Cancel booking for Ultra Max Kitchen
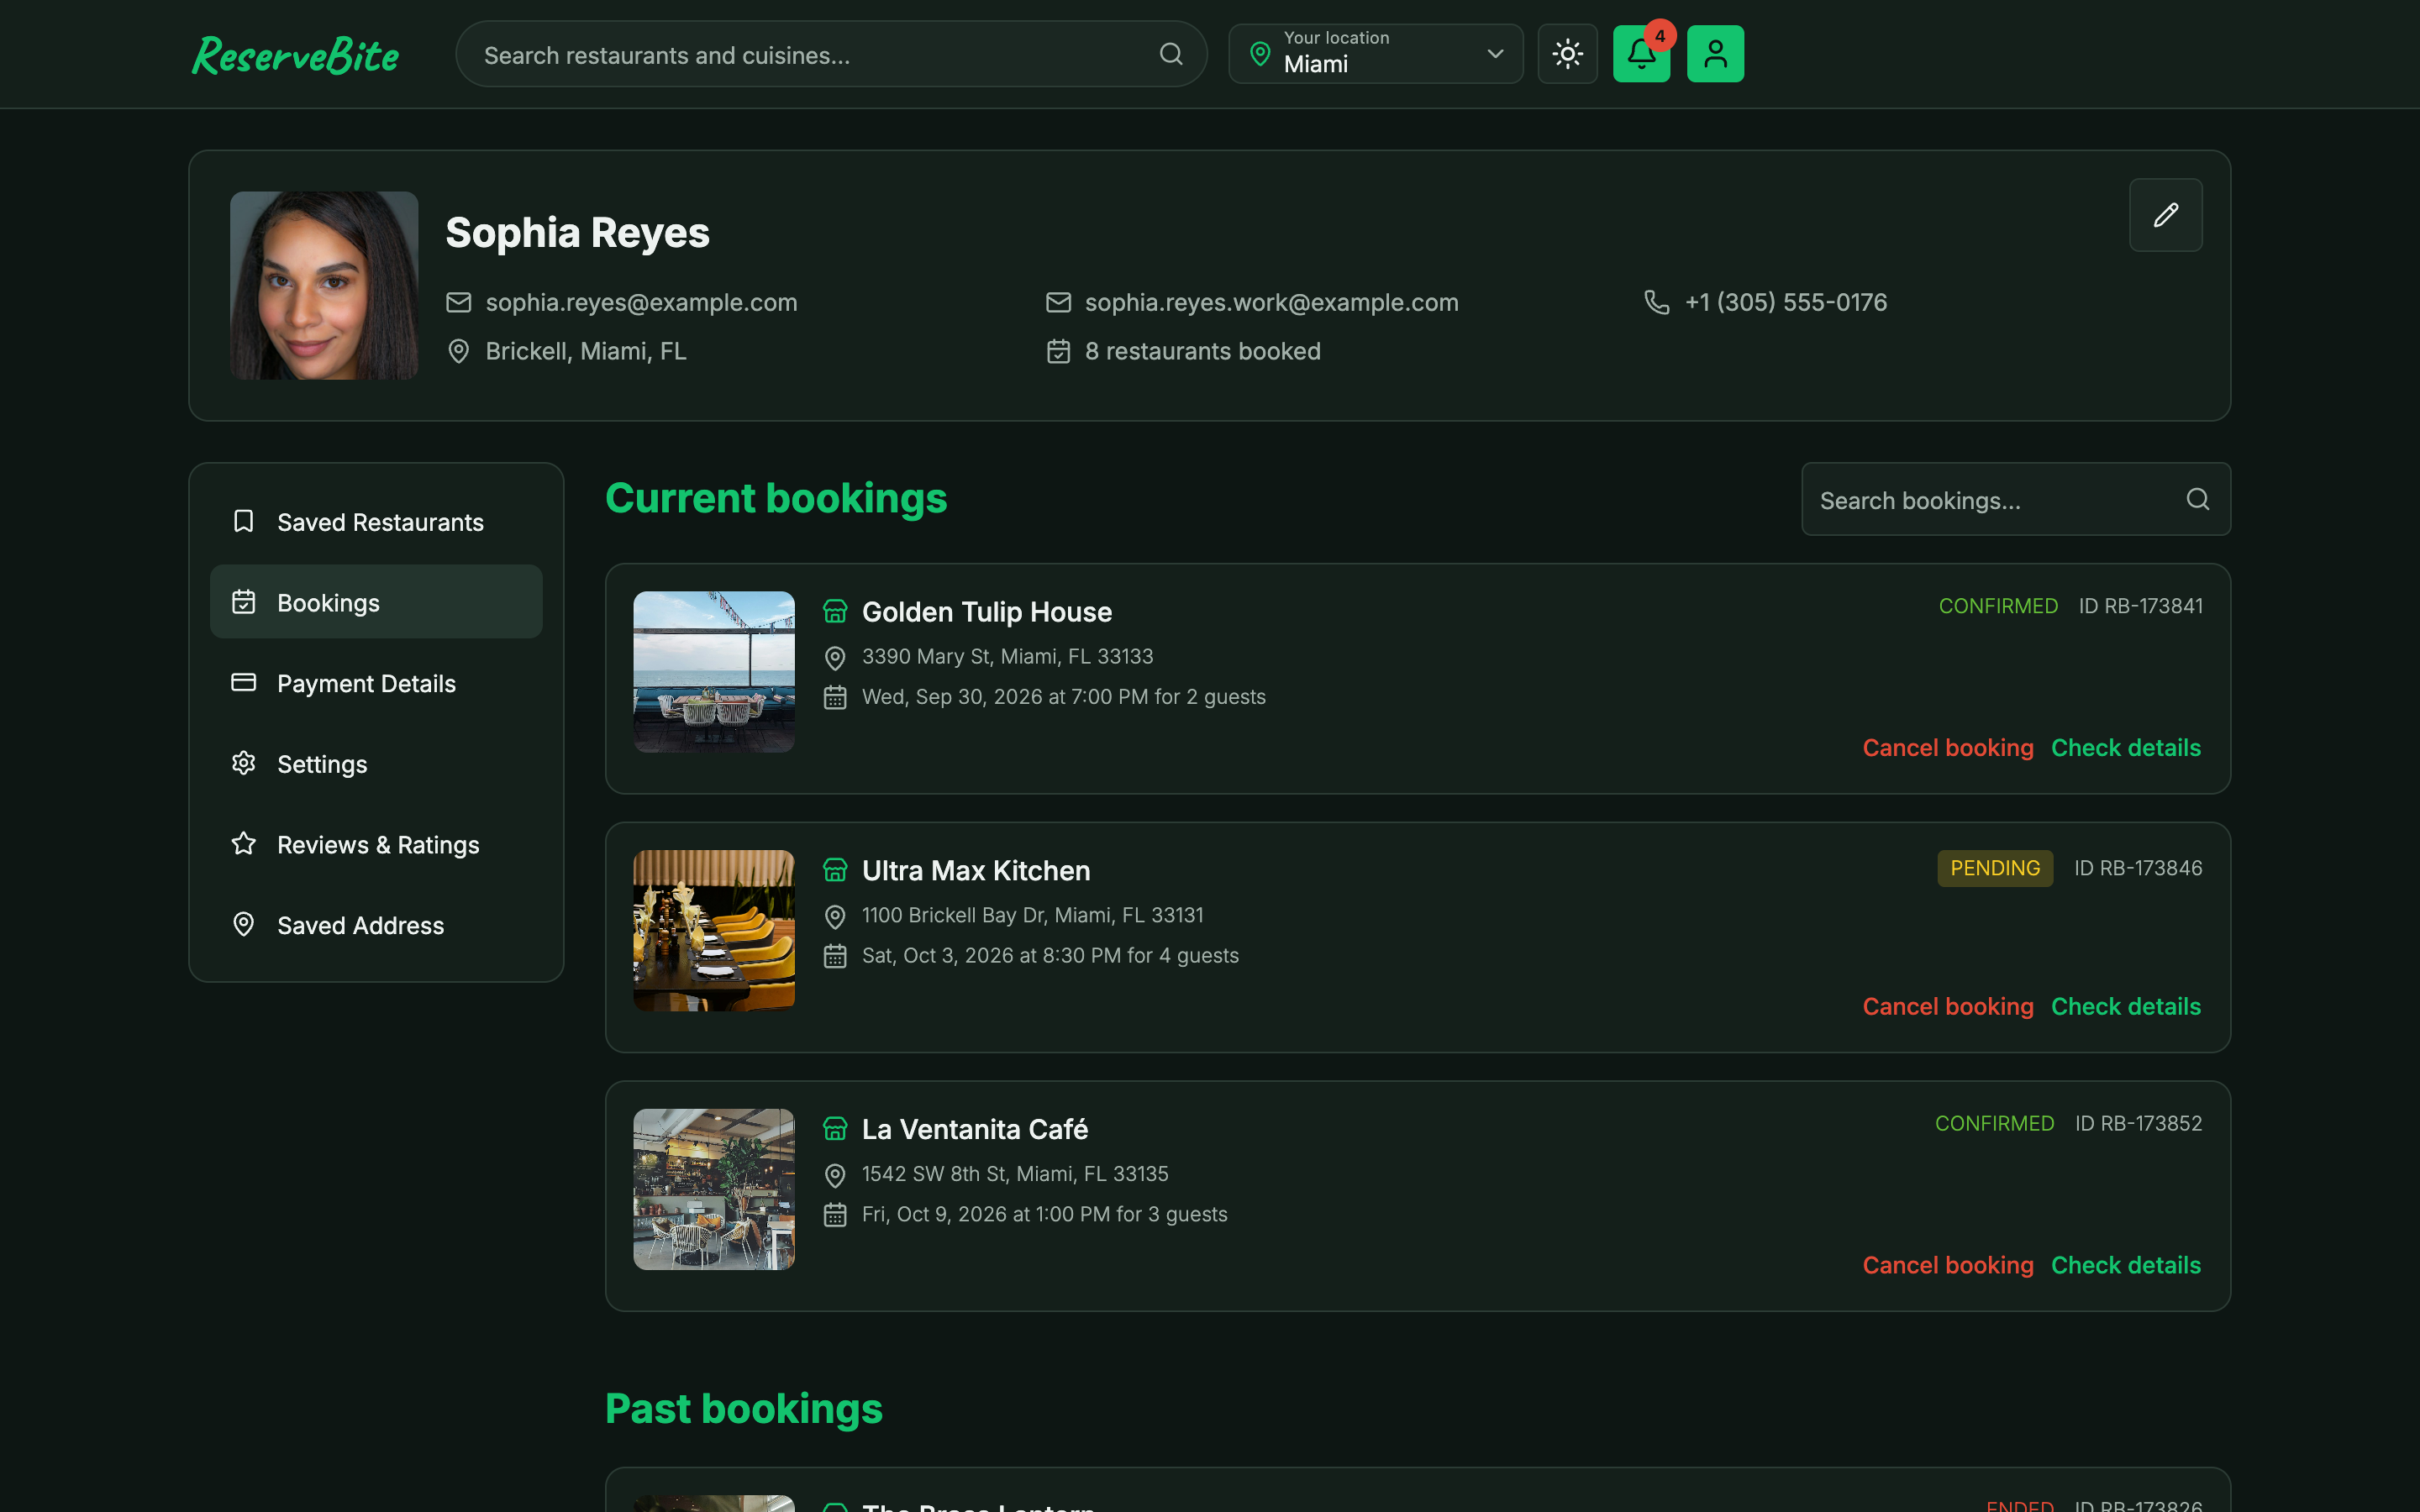Screen dimensions: 2420x1512 pyautogui.click(x=1947, y=1007)
